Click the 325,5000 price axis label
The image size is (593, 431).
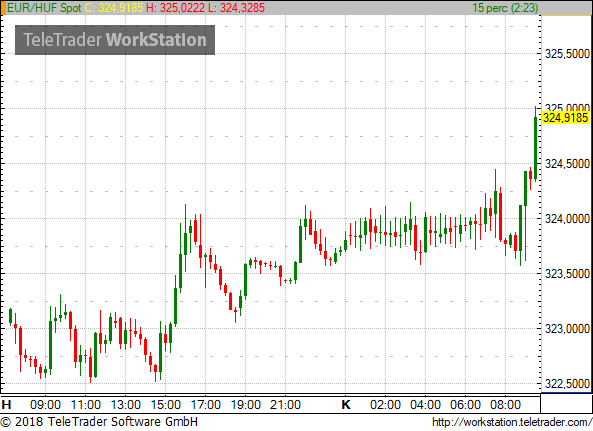coord(567,54)
